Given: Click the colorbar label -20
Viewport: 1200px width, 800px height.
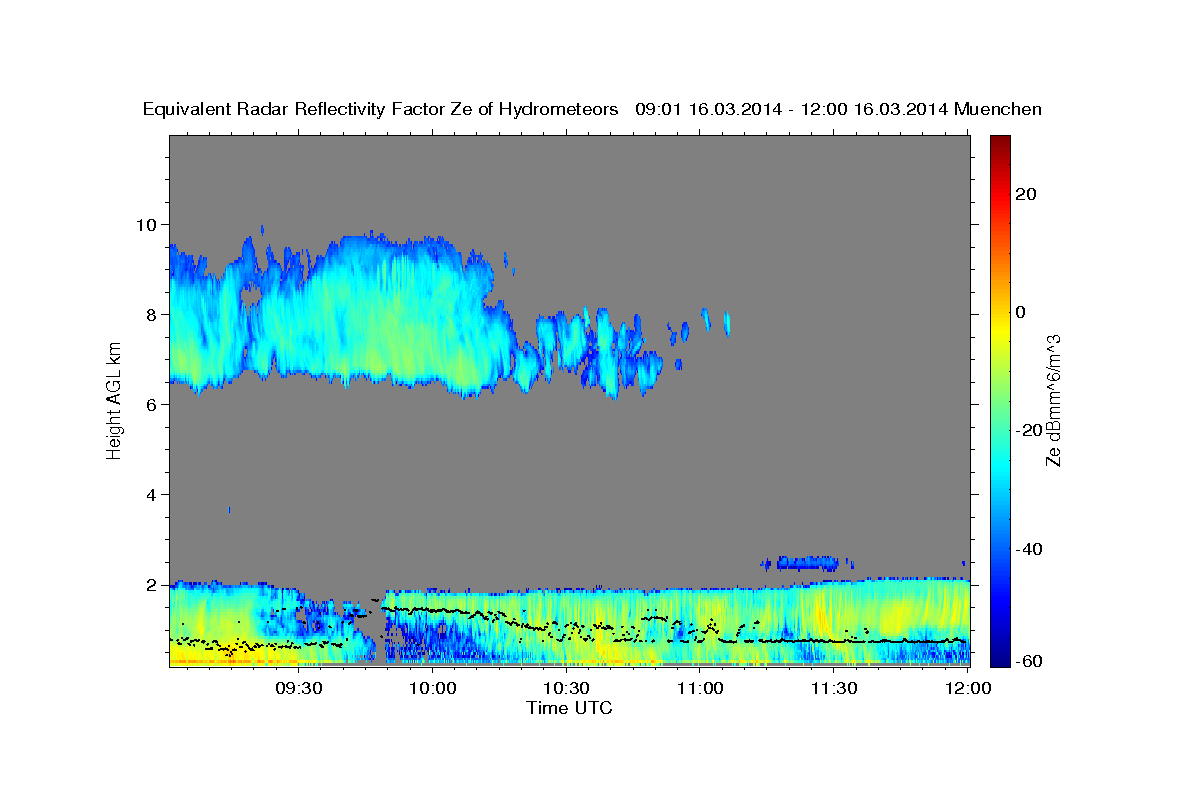Looking at the screenshot, I should [1031, 430].
